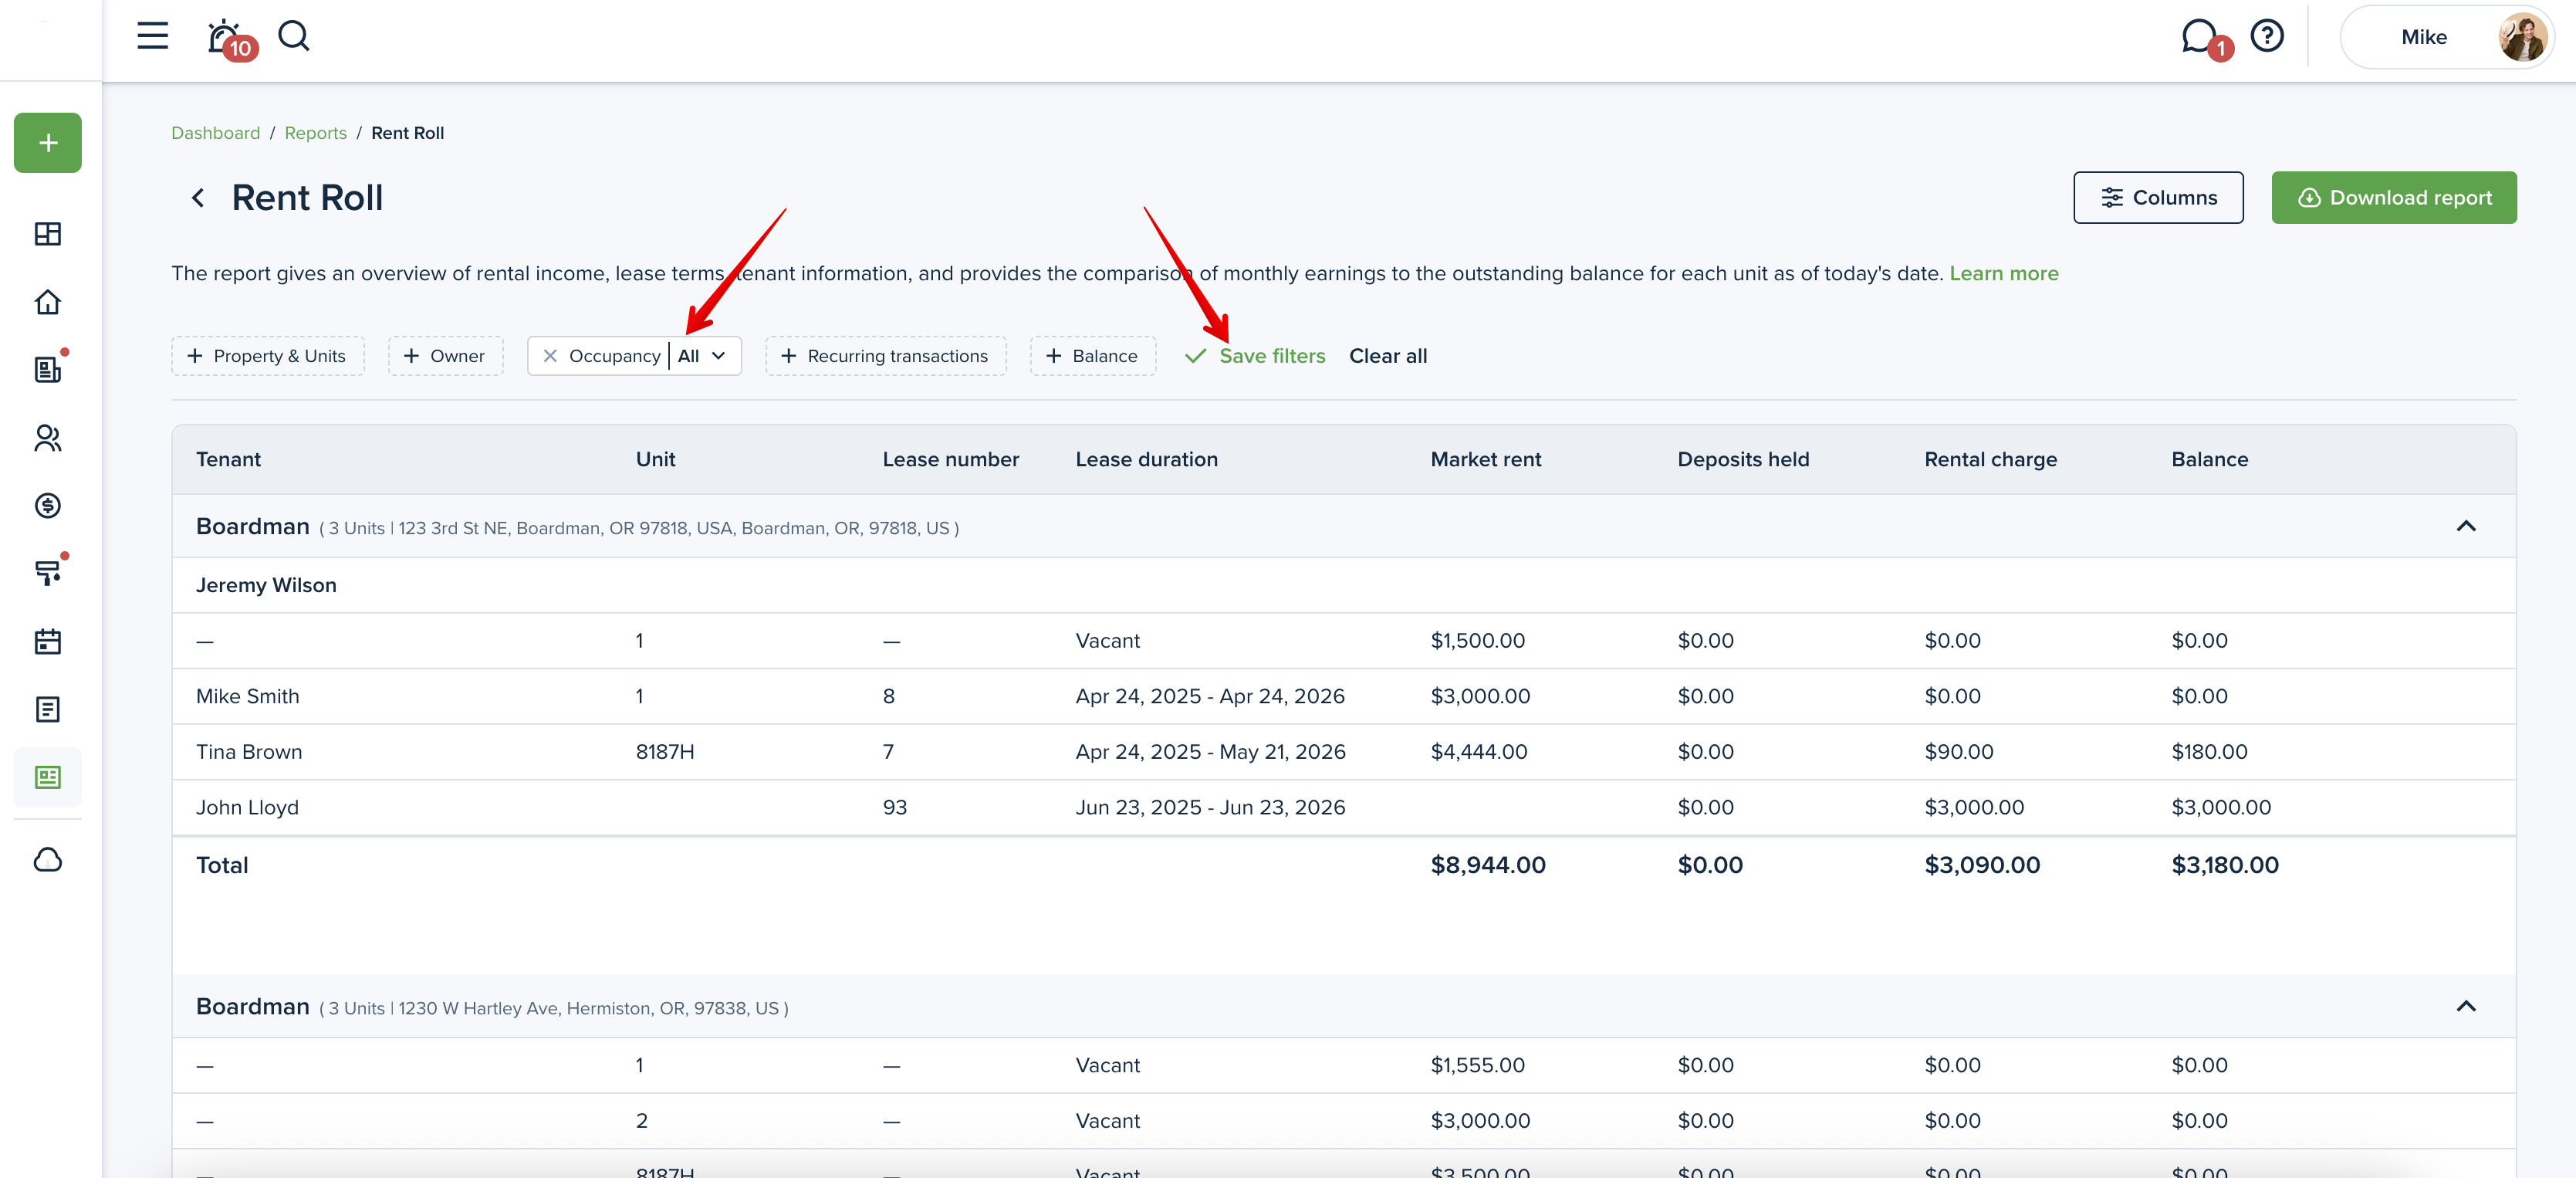2576x1178 pixels.
Task: Click Clear all filters
Action: click(1388, 356)
